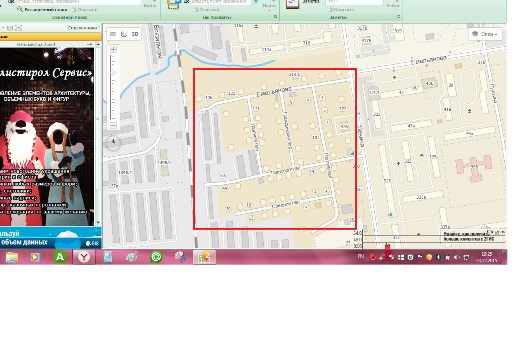The height and width of the screenshot is (362, 530).
Task: Open the Yandex browser in the taskbar
Action: (x=84, y=257)
